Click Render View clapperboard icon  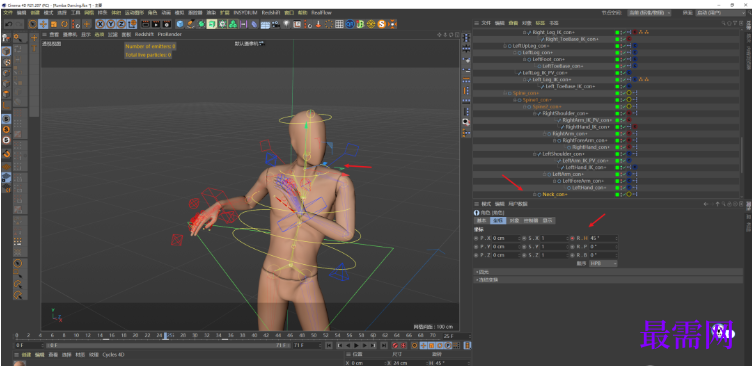(144, 24)
